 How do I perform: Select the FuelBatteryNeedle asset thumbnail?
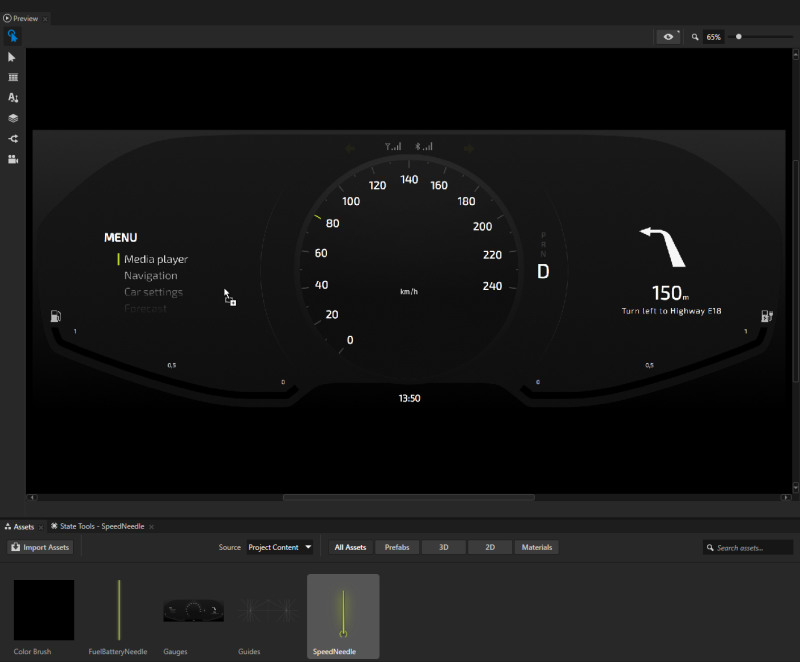click(118, 610)
